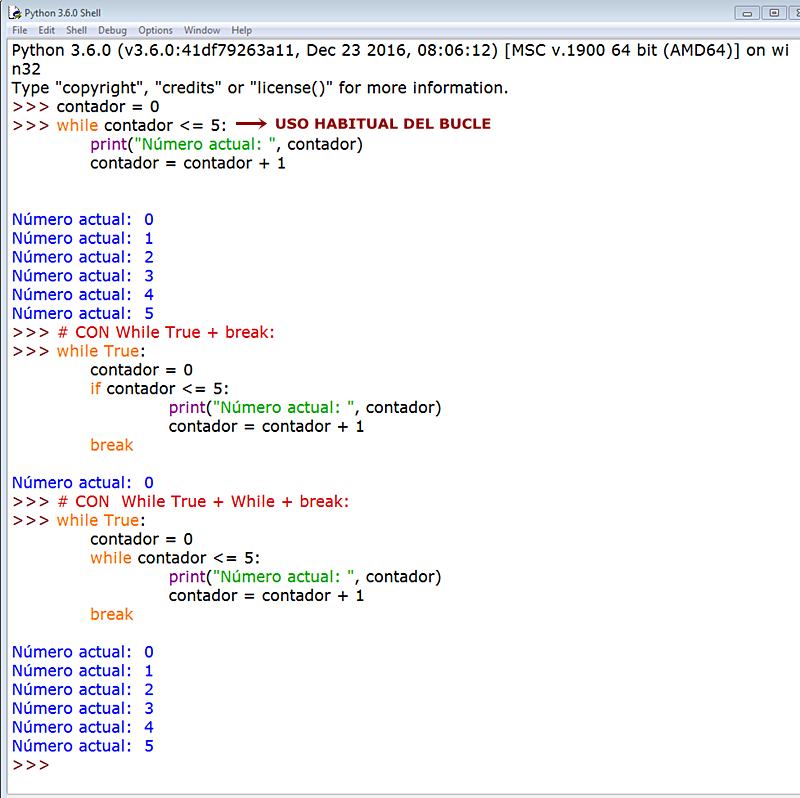Click the comment # CON While True + break
The image size is (800, 798).
click(x=165, y=332)
